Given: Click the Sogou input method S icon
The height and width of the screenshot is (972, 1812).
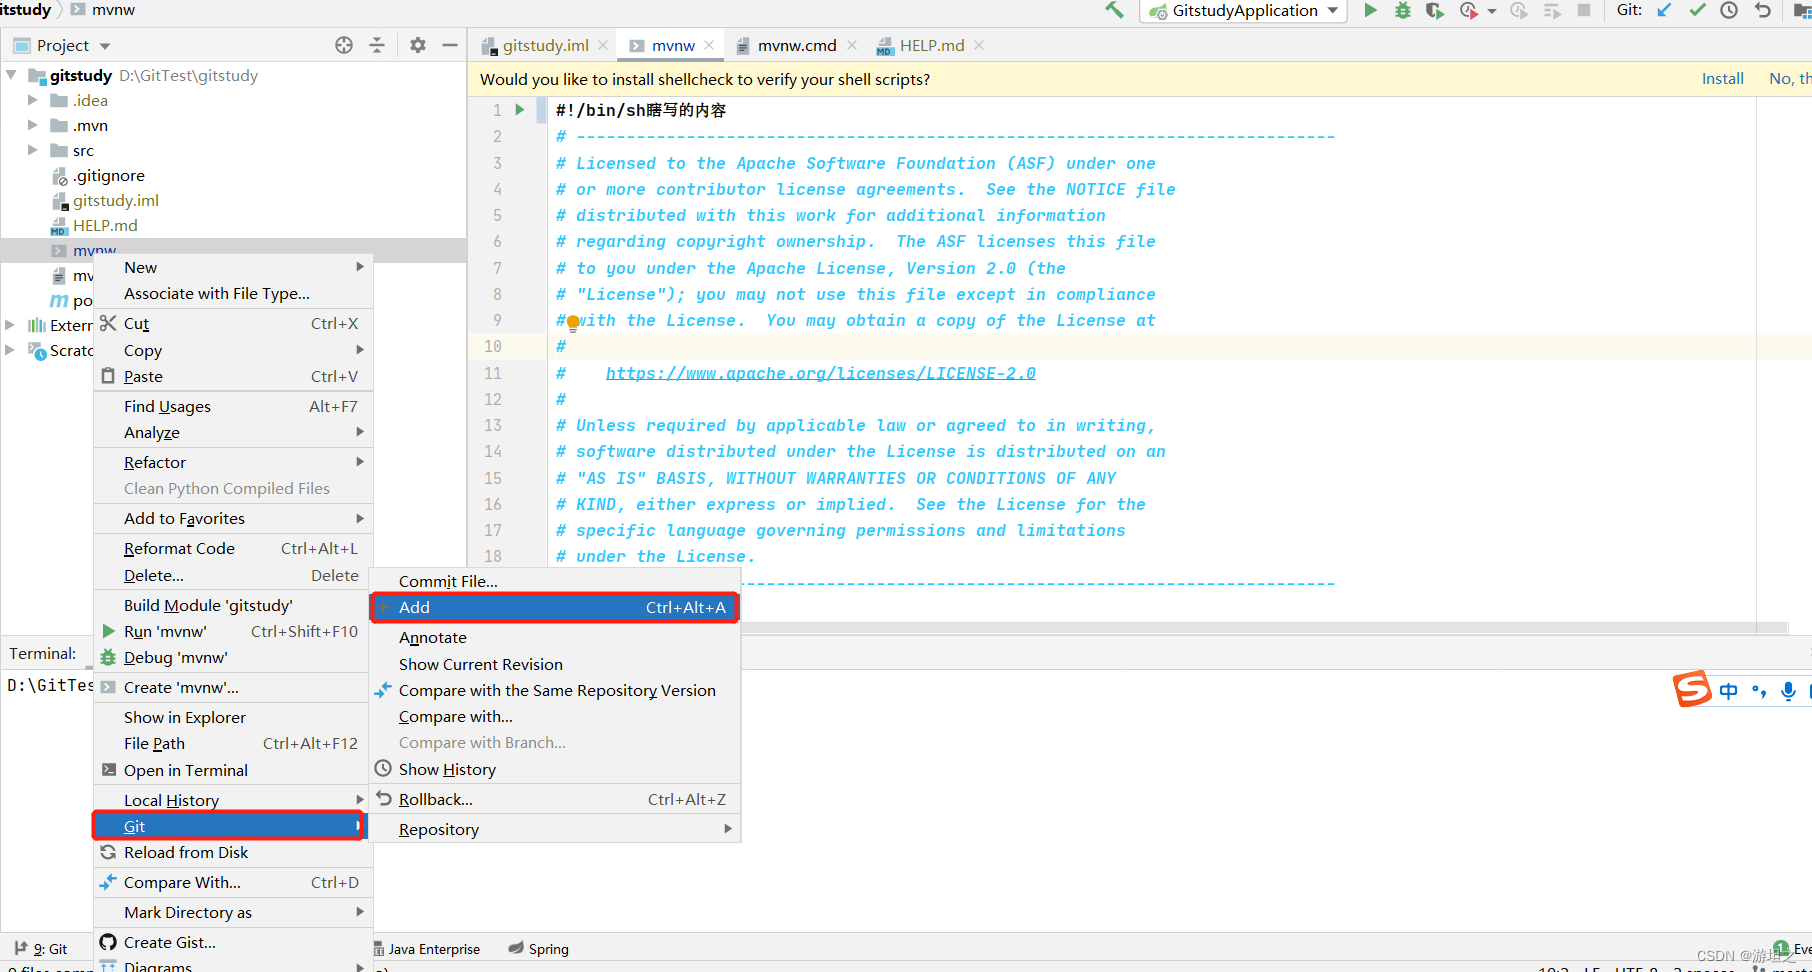Looking at the screenshot, I should [x=1692, y=689].
